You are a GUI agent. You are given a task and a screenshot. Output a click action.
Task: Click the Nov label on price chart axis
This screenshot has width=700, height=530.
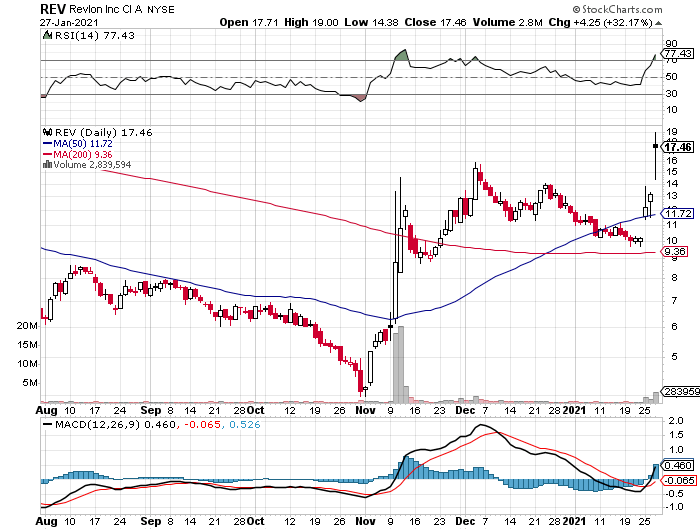366,410
